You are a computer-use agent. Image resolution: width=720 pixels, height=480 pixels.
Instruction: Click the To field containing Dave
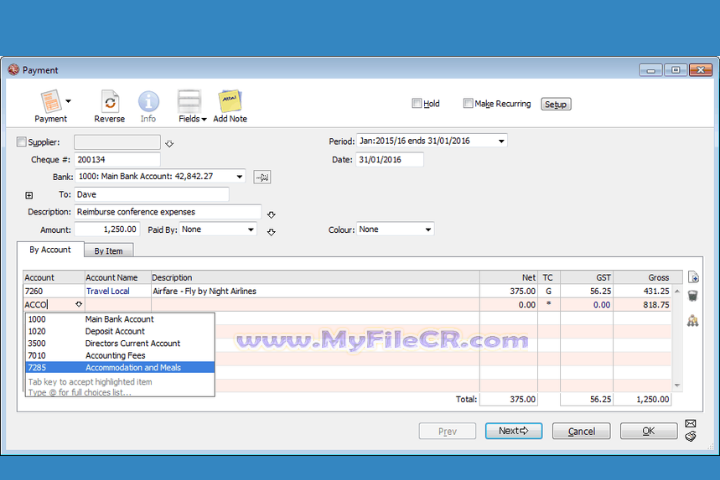(x=152, y=194)
